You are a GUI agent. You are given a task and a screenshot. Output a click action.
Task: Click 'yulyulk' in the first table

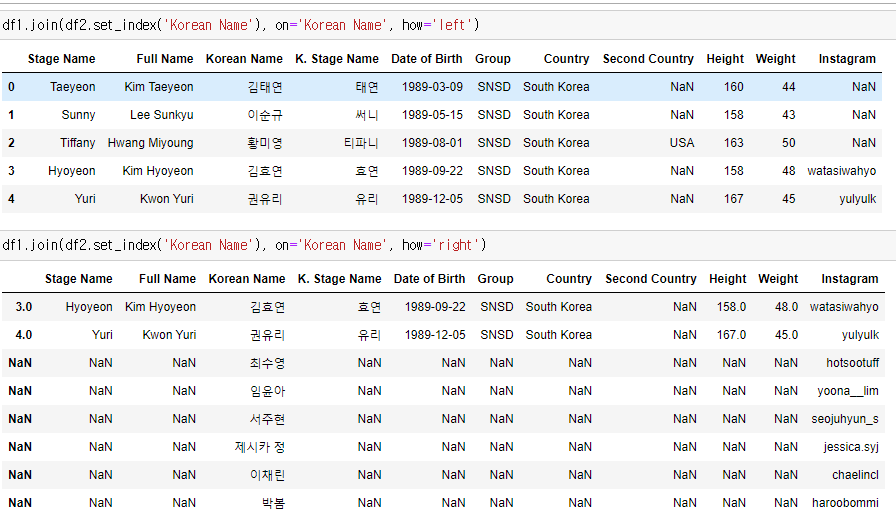pos(857,199)
